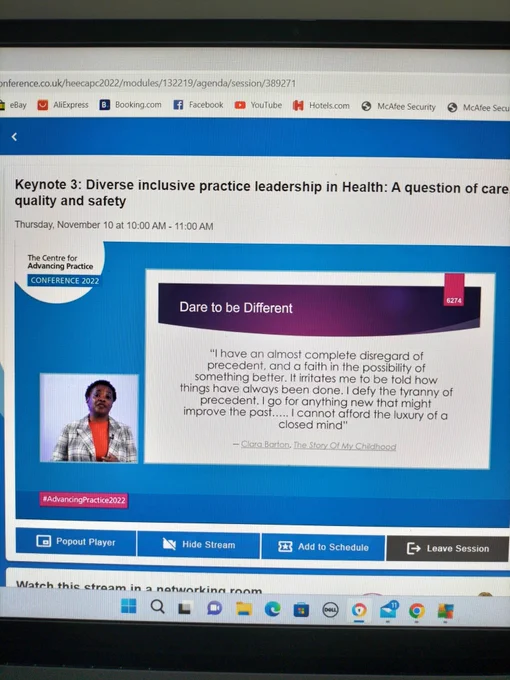Click the Booking.com B favicon
Viewport: 510px width, 680px height.
coord(105,105)
